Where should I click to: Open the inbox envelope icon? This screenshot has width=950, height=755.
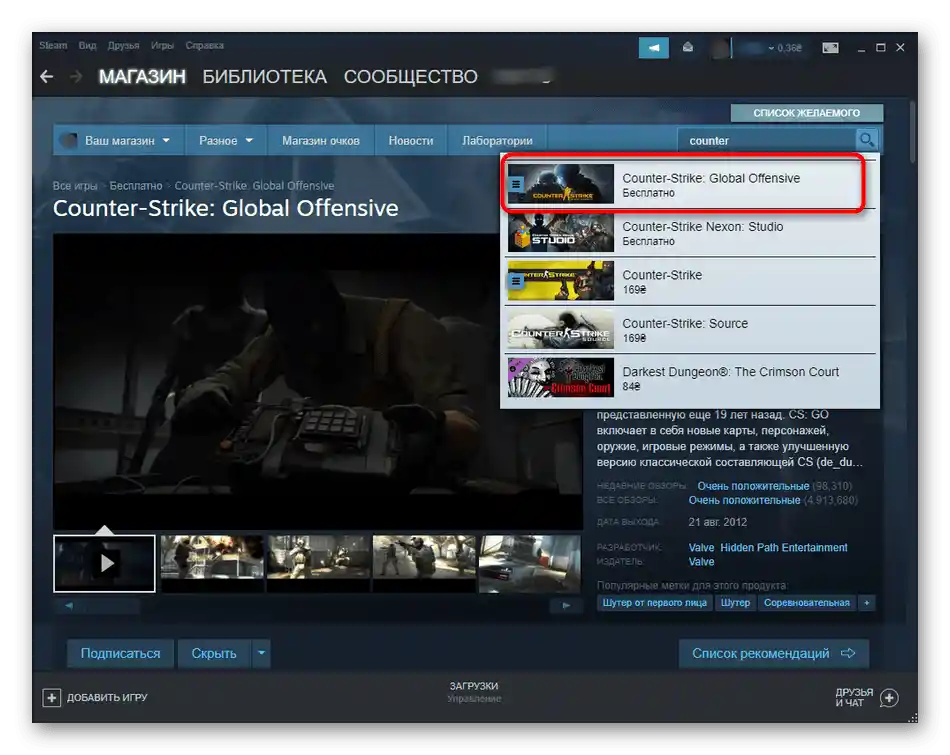[x=688, y=47]
